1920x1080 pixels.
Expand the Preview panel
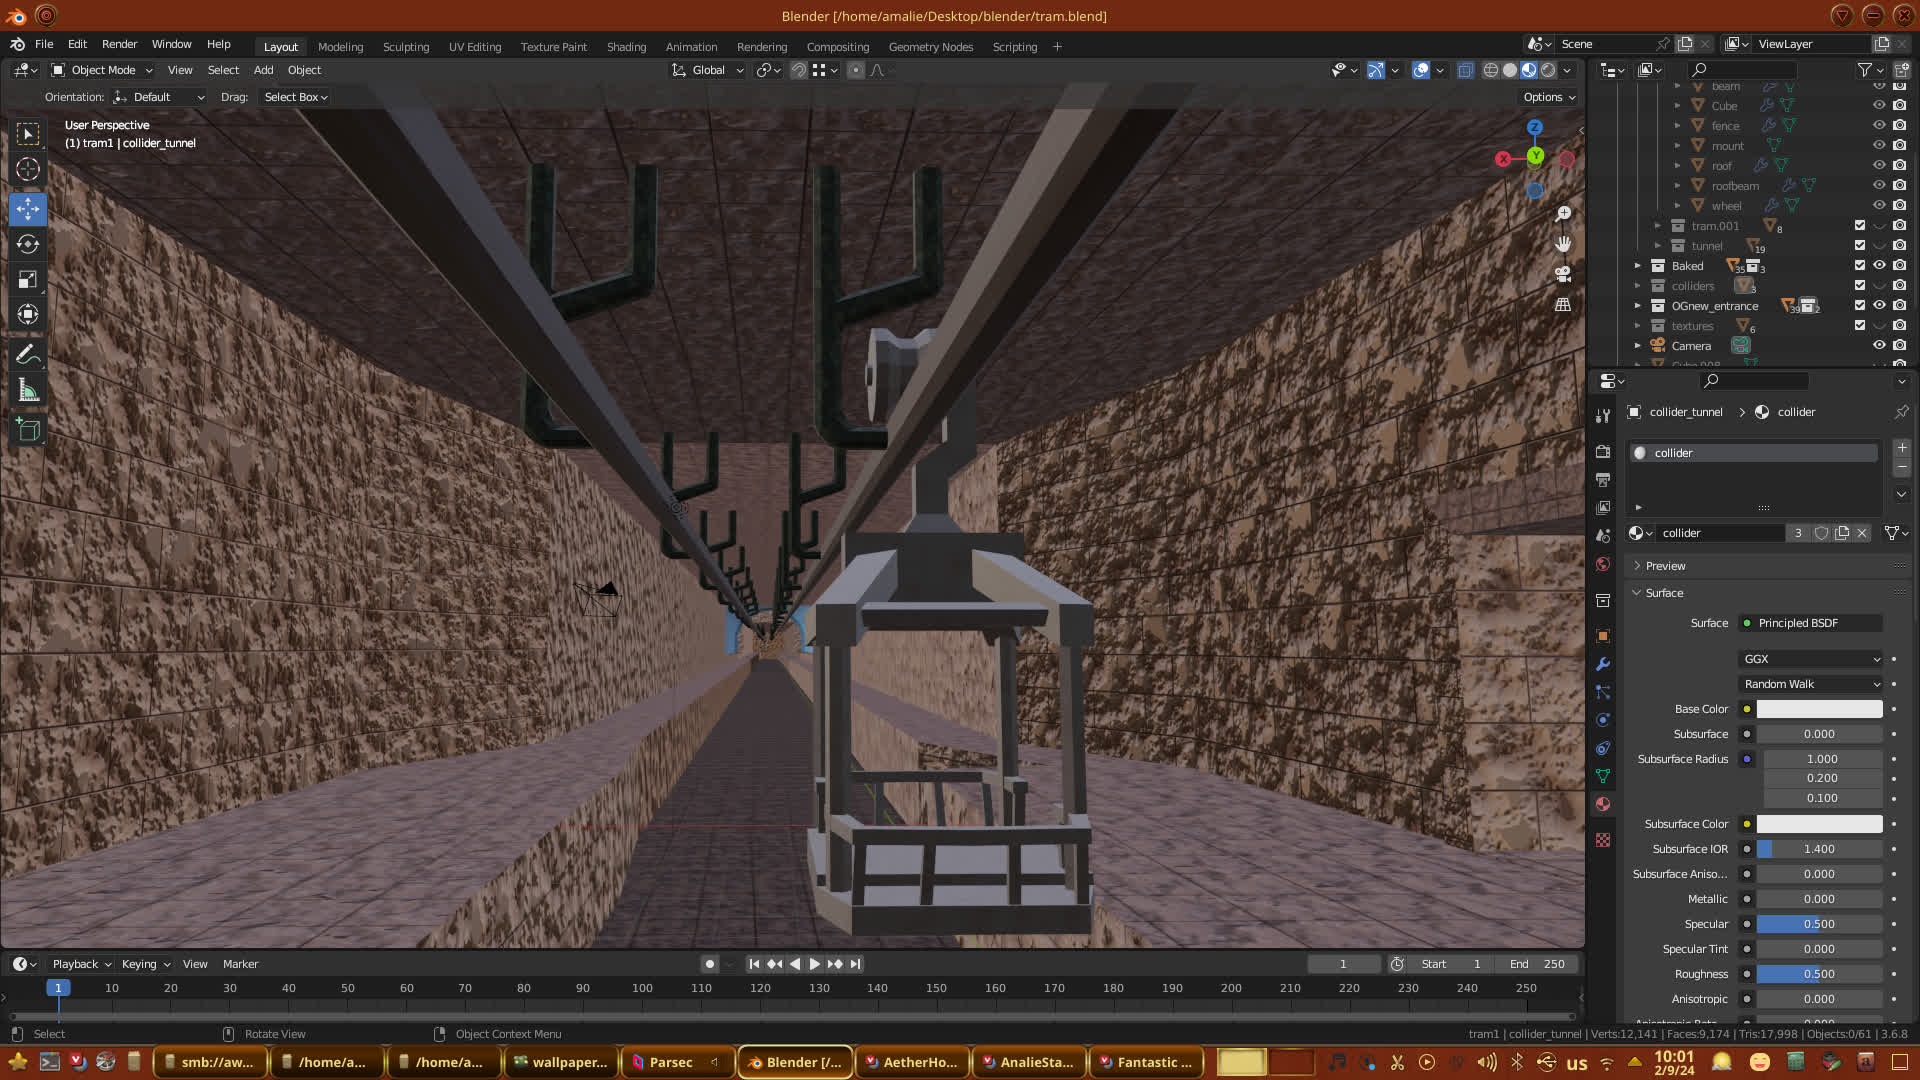[x=1665, y=566]
